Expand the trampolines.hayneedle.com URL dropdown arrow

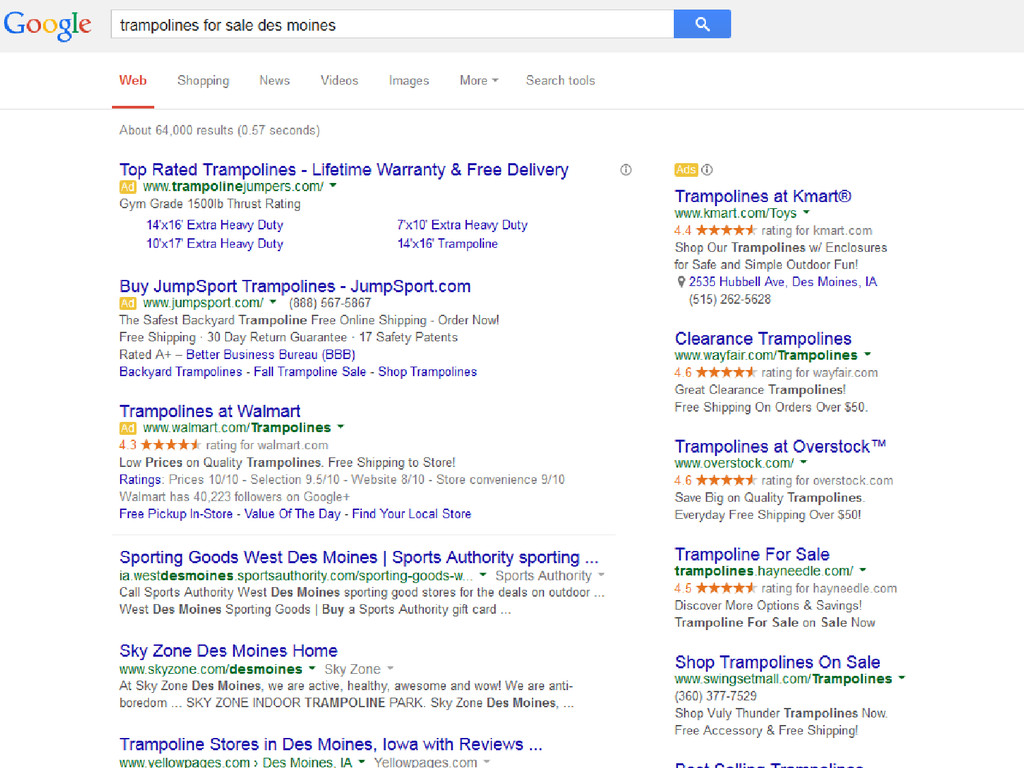[863, 571]
